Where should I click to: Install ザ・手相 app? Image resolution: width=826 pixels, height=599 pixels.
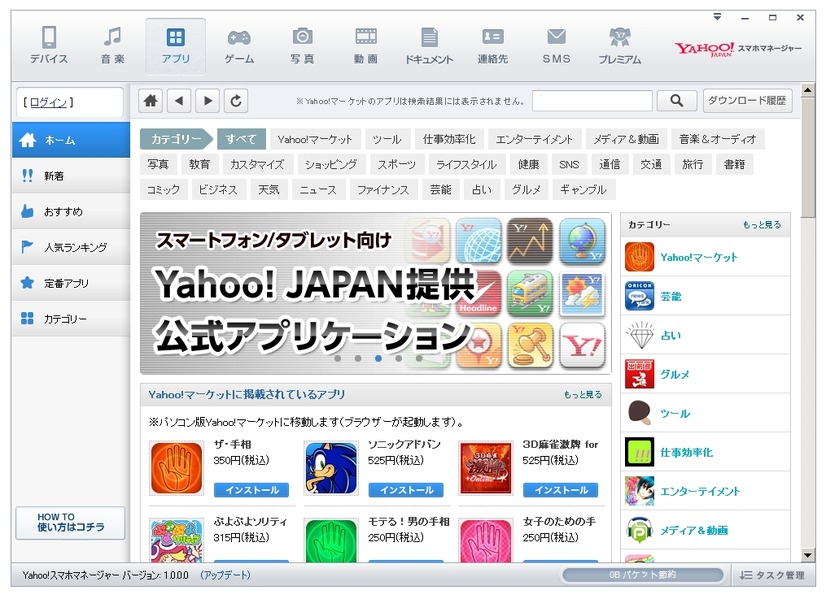click(251, 490)
